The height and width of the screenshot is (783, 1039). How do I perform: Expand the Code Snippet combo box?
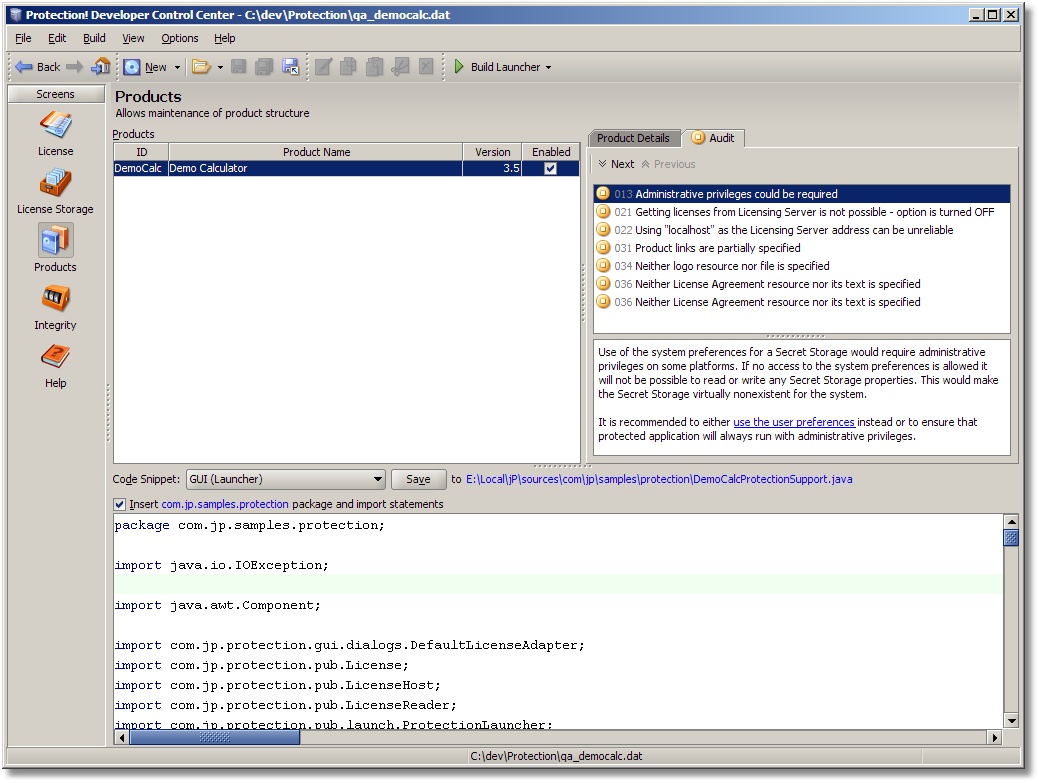point(377,479)
